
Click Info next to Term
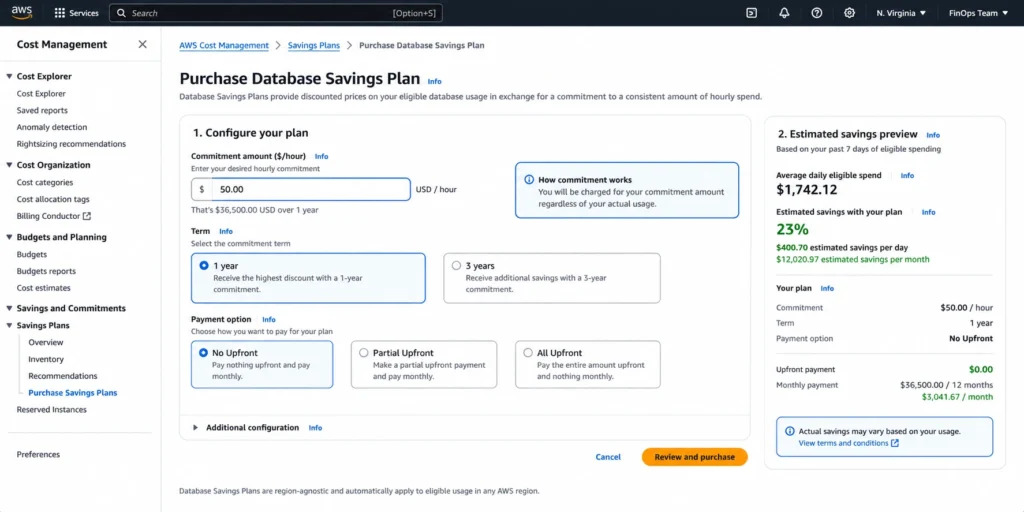click(226, 231)
